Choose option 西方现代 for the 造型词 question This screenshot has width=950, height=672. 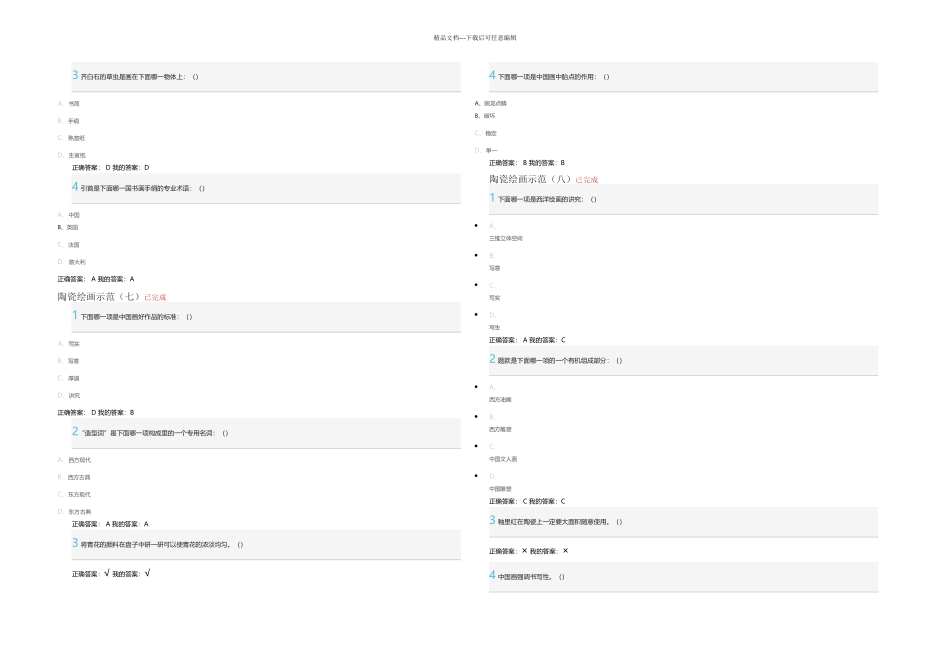(80, 460)
